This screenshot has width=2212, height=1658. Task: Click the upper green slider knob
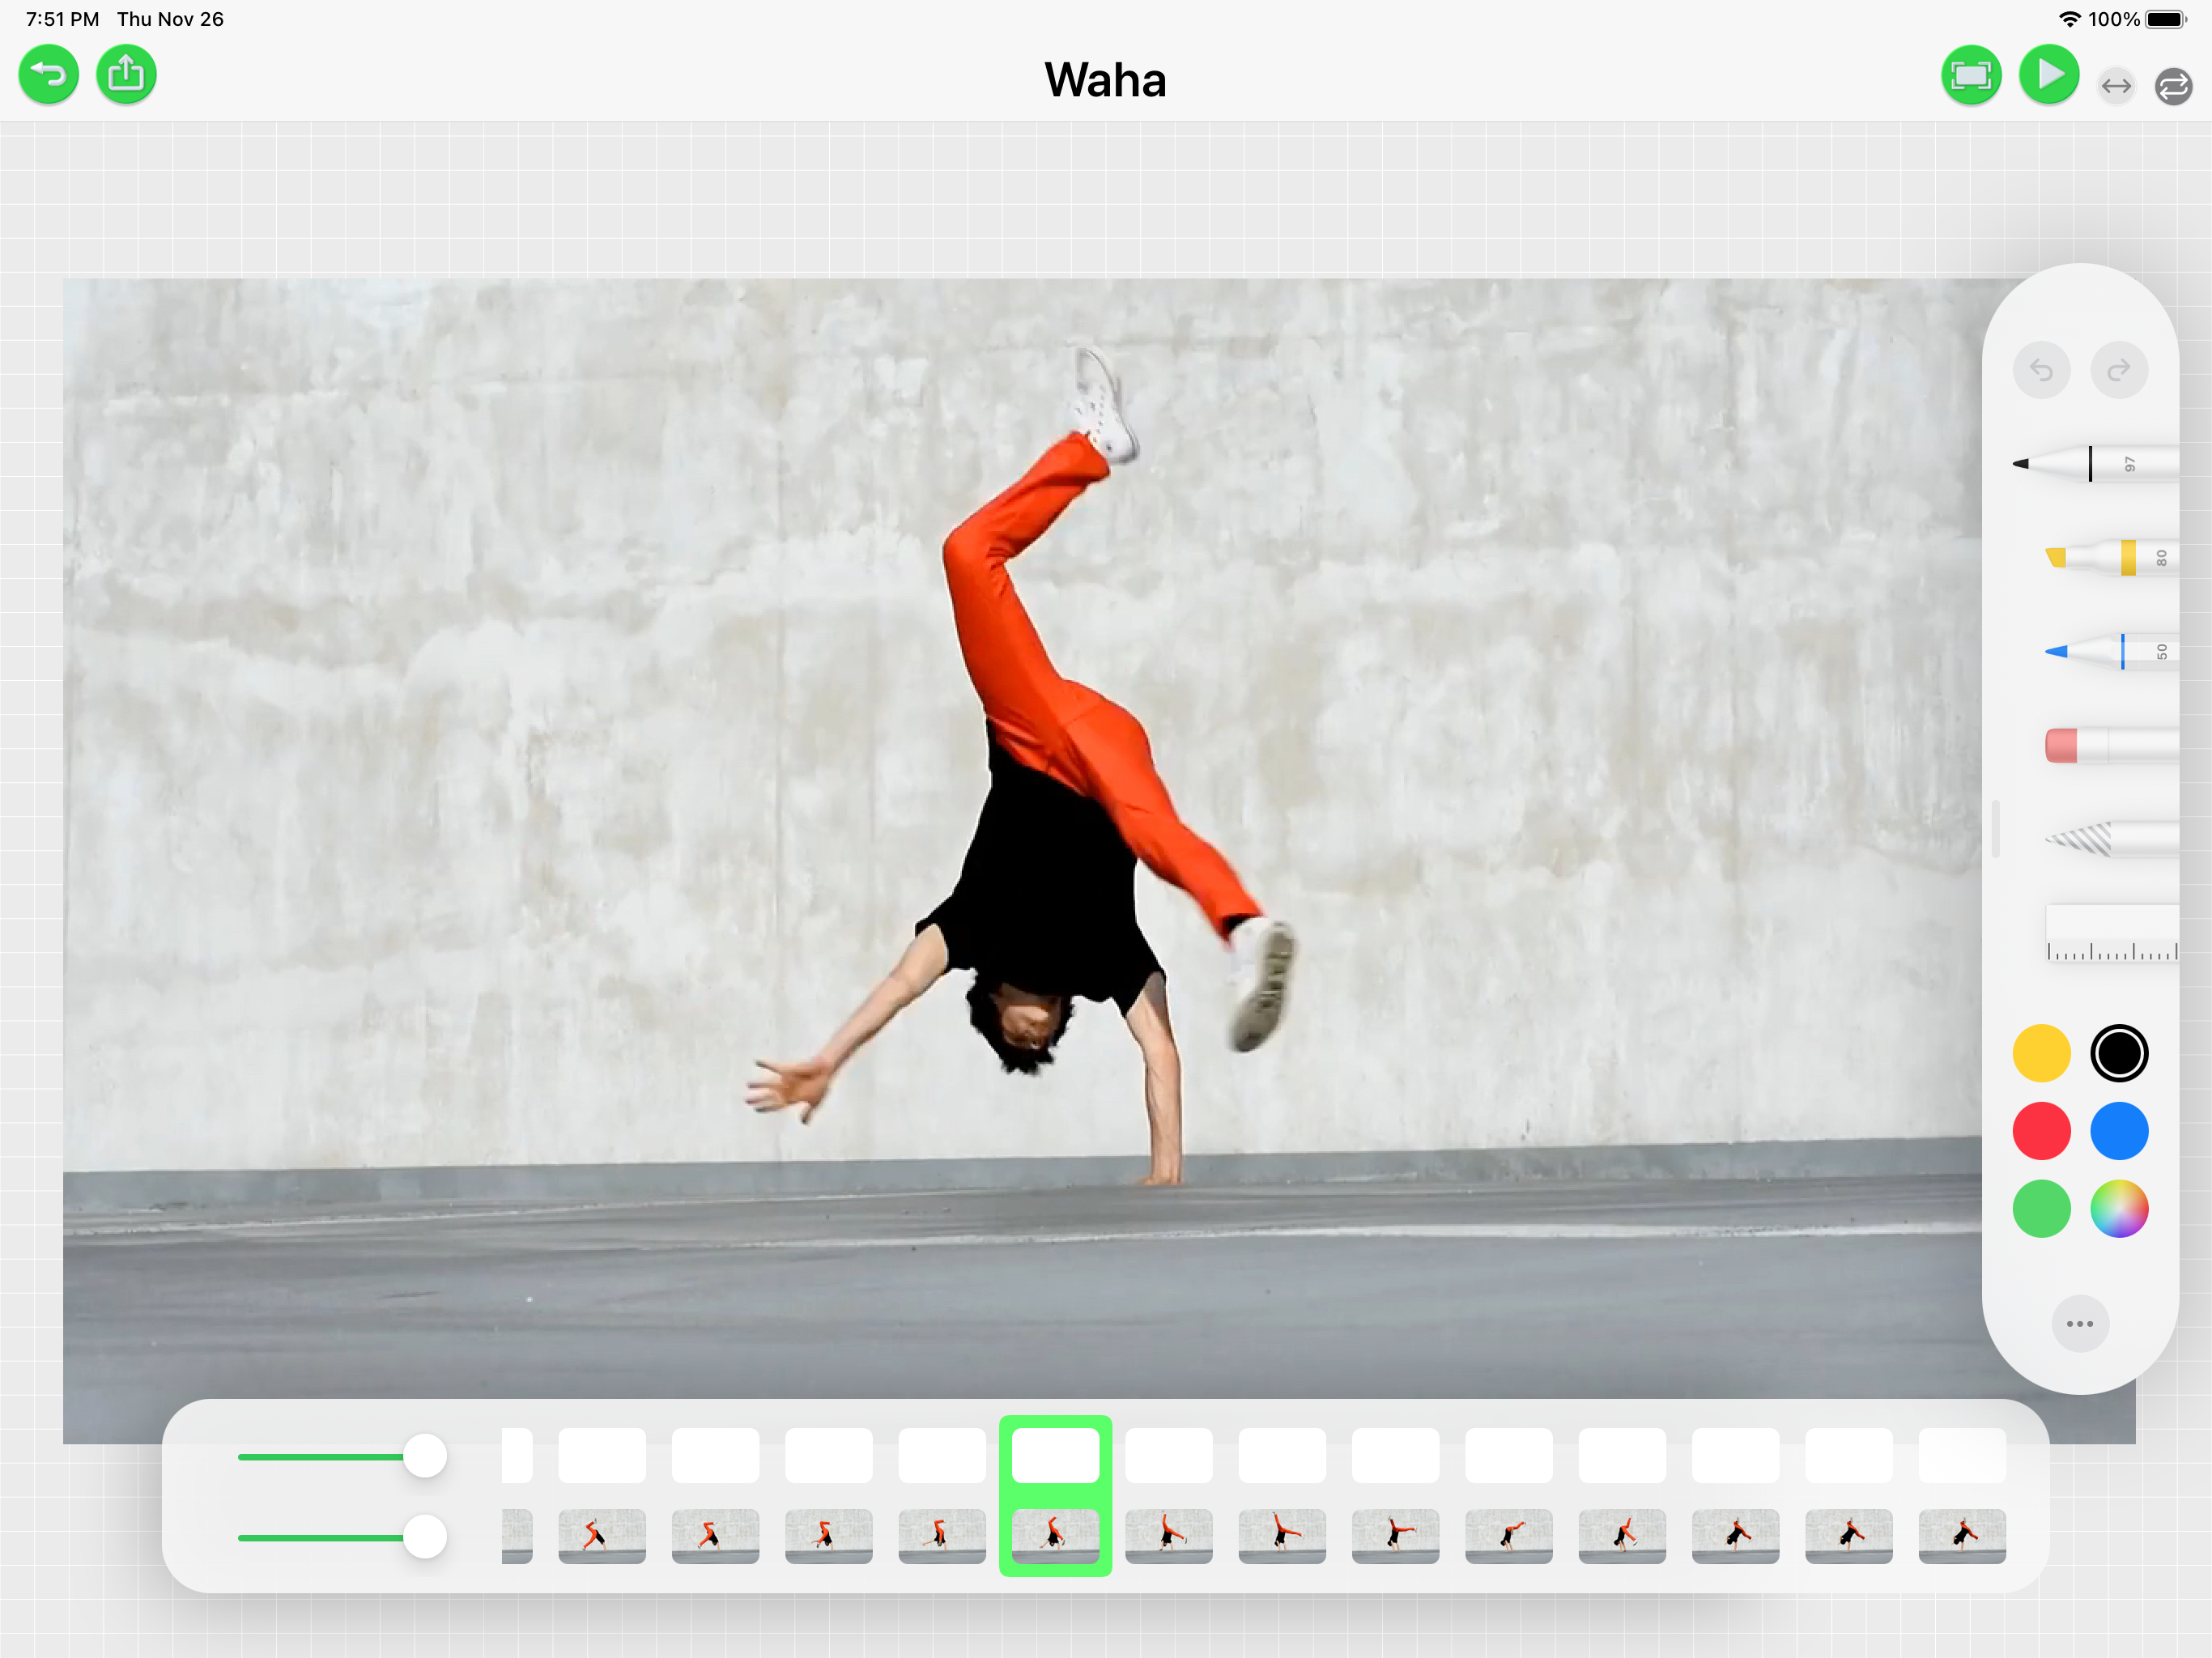pyautogui.click(x=425, y=1456)
